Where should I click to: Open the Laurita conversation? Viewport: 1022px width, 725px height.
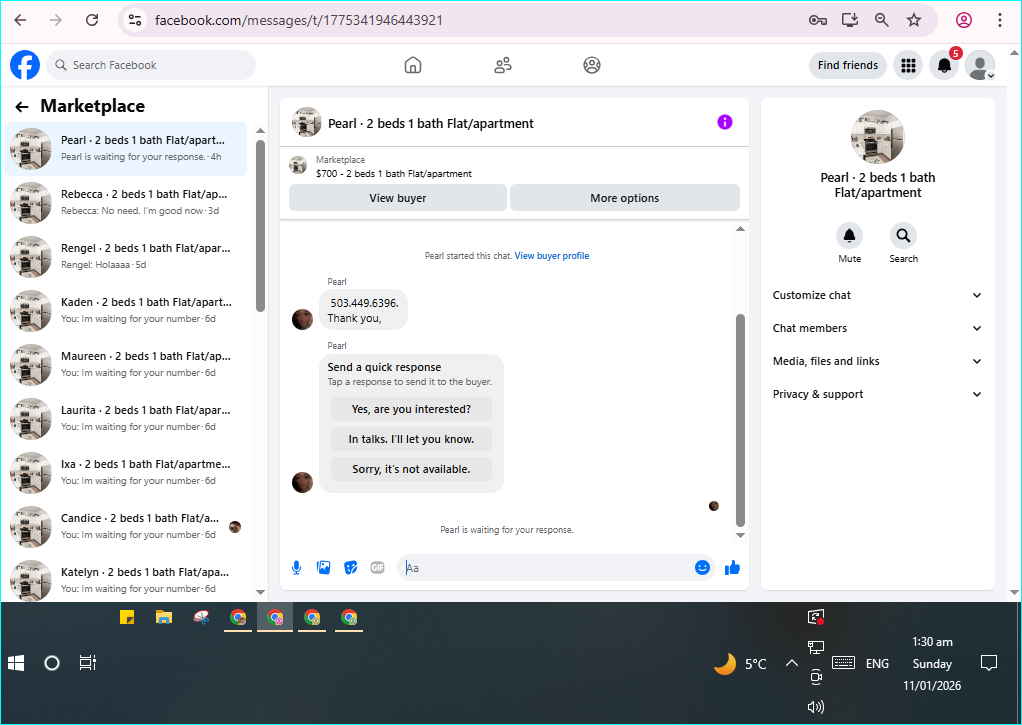click(x=126, y=419)
